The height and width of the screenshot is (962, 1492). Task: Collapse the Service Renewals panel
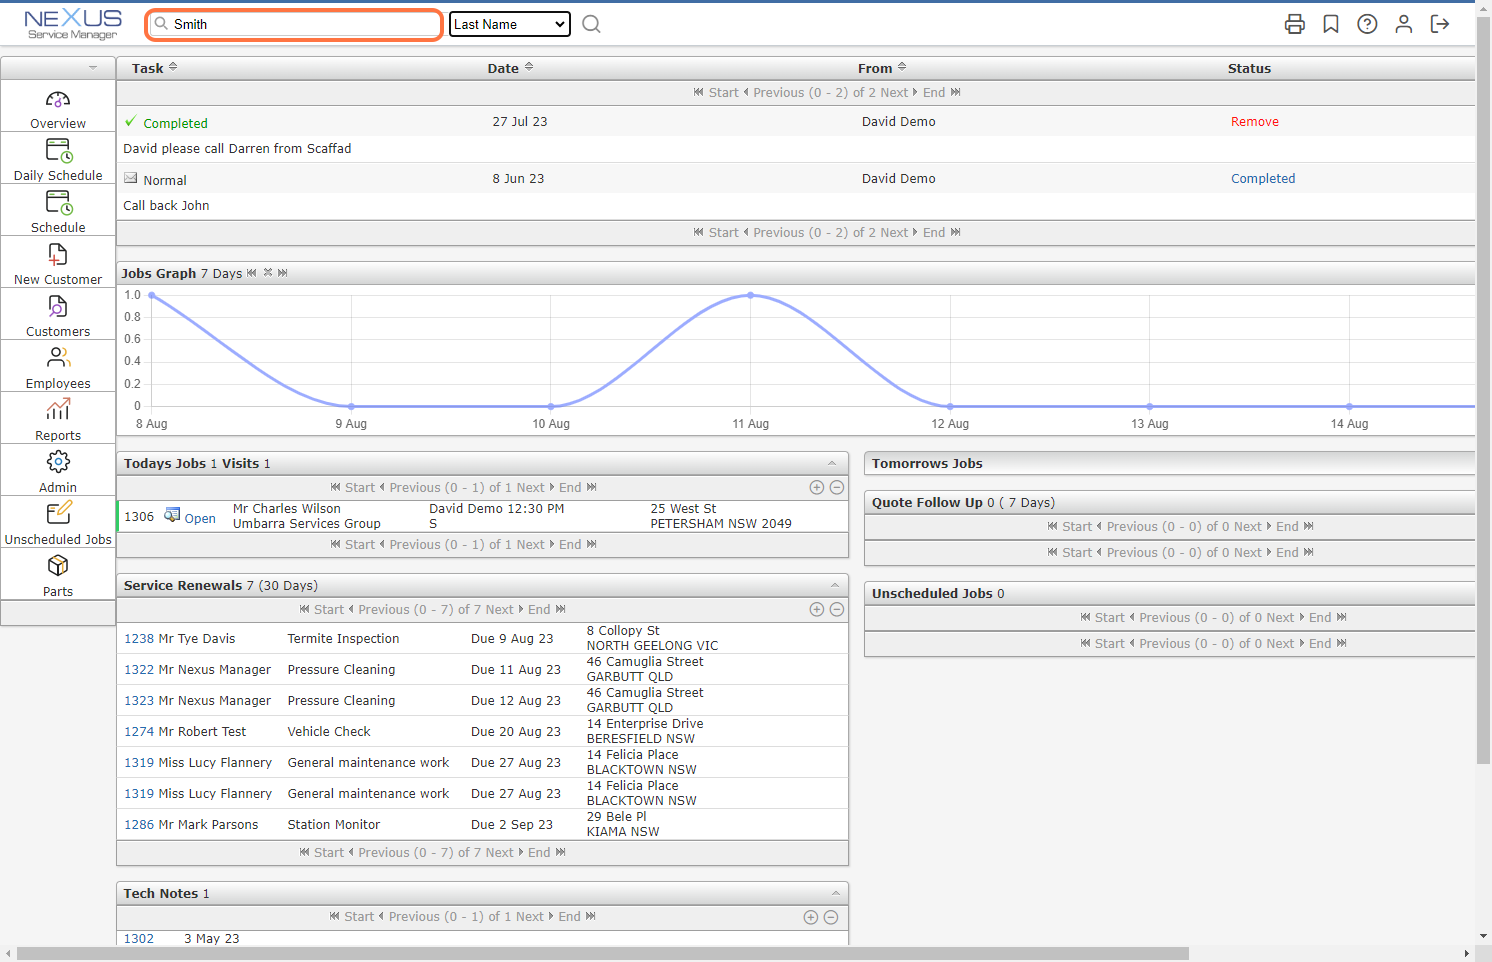pos(833,585)
